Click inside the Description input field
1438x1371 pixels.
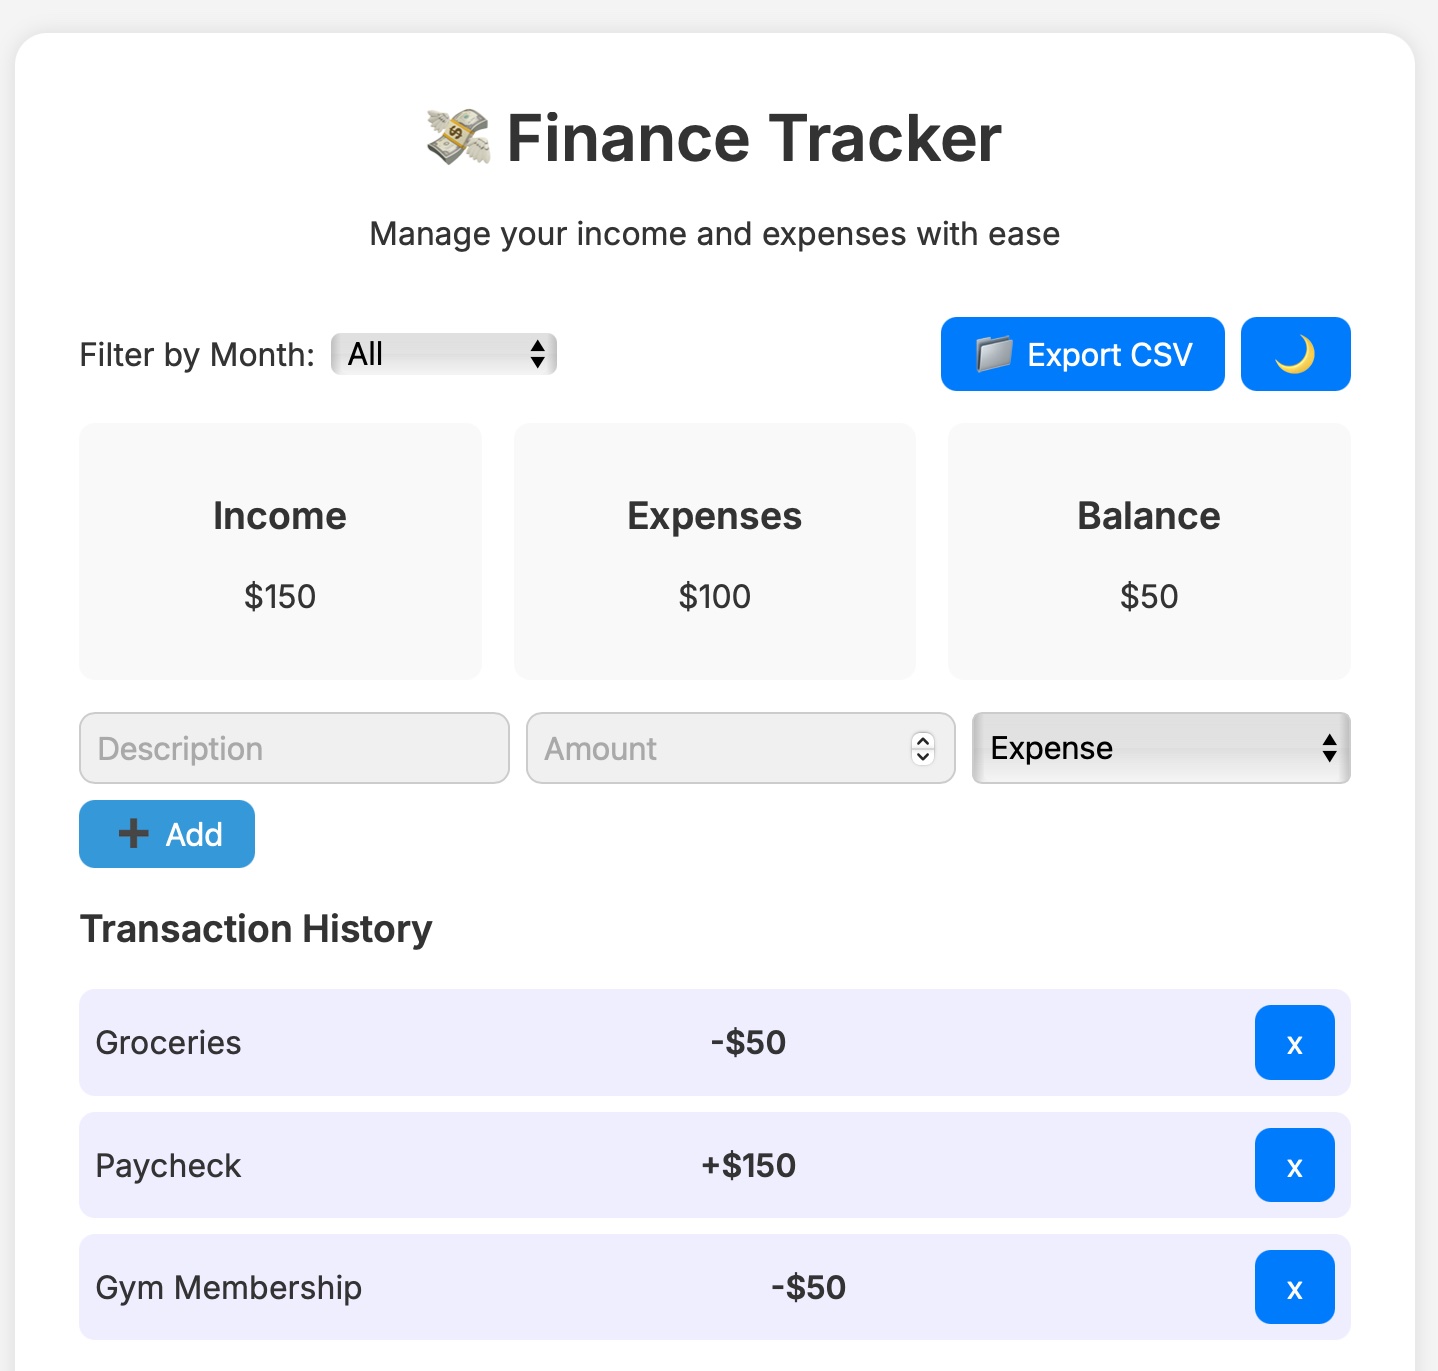293,748
